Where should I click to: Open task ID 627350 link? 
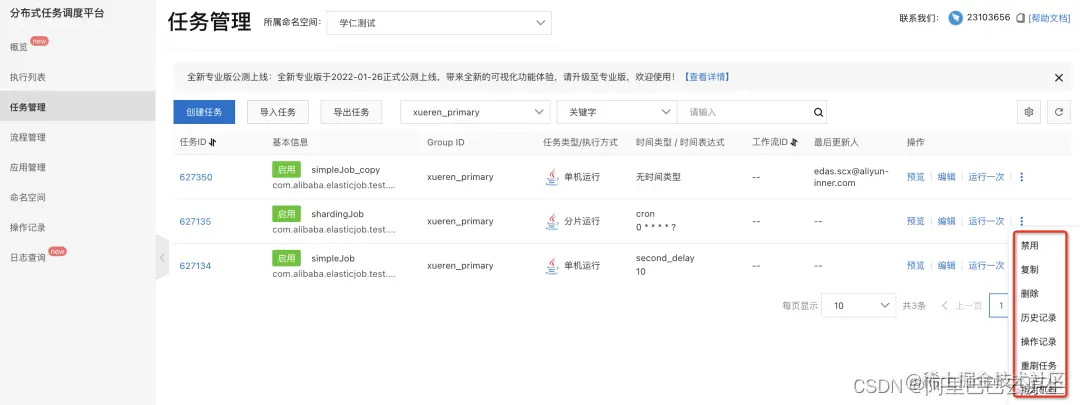point(196,177)
